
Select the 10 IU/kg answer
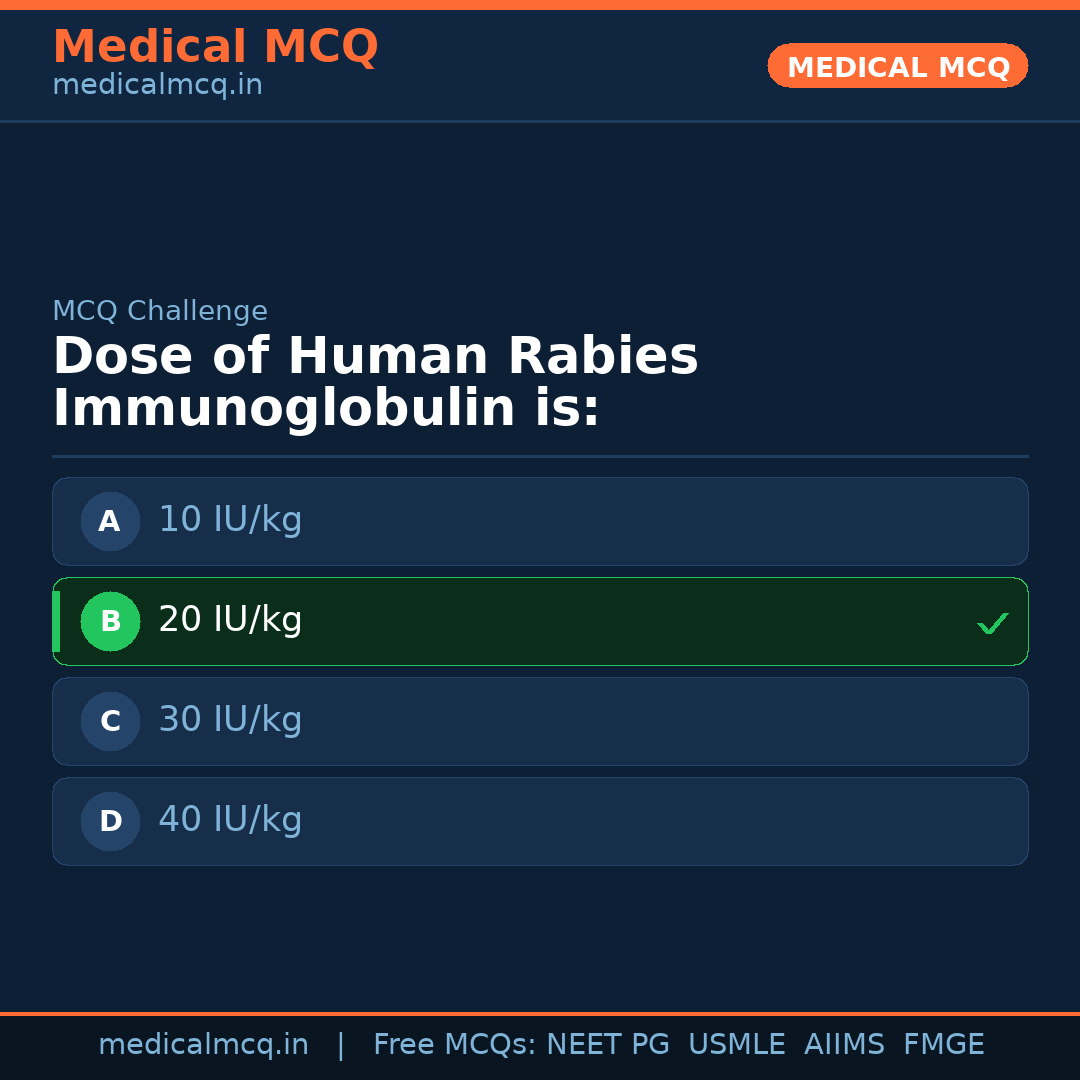[x=230, y=520]
